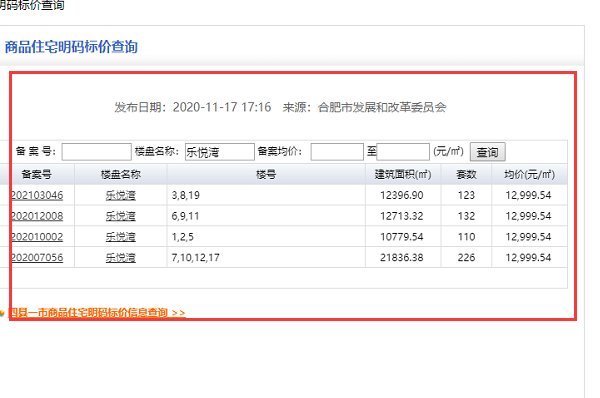Screen dimensions: 600x398
Task: Click the unit count 123
Action: 466,195
